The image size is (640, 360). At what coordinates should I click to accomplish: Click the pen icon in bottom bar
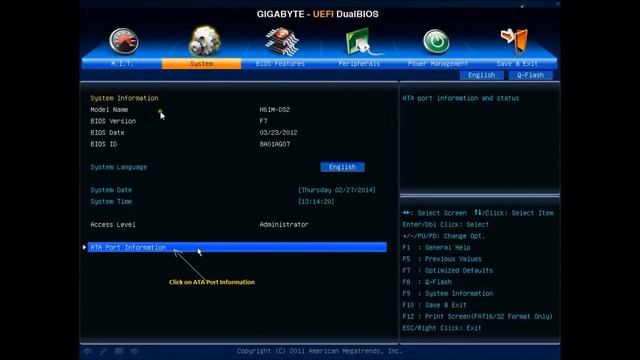tap(103, 351)
